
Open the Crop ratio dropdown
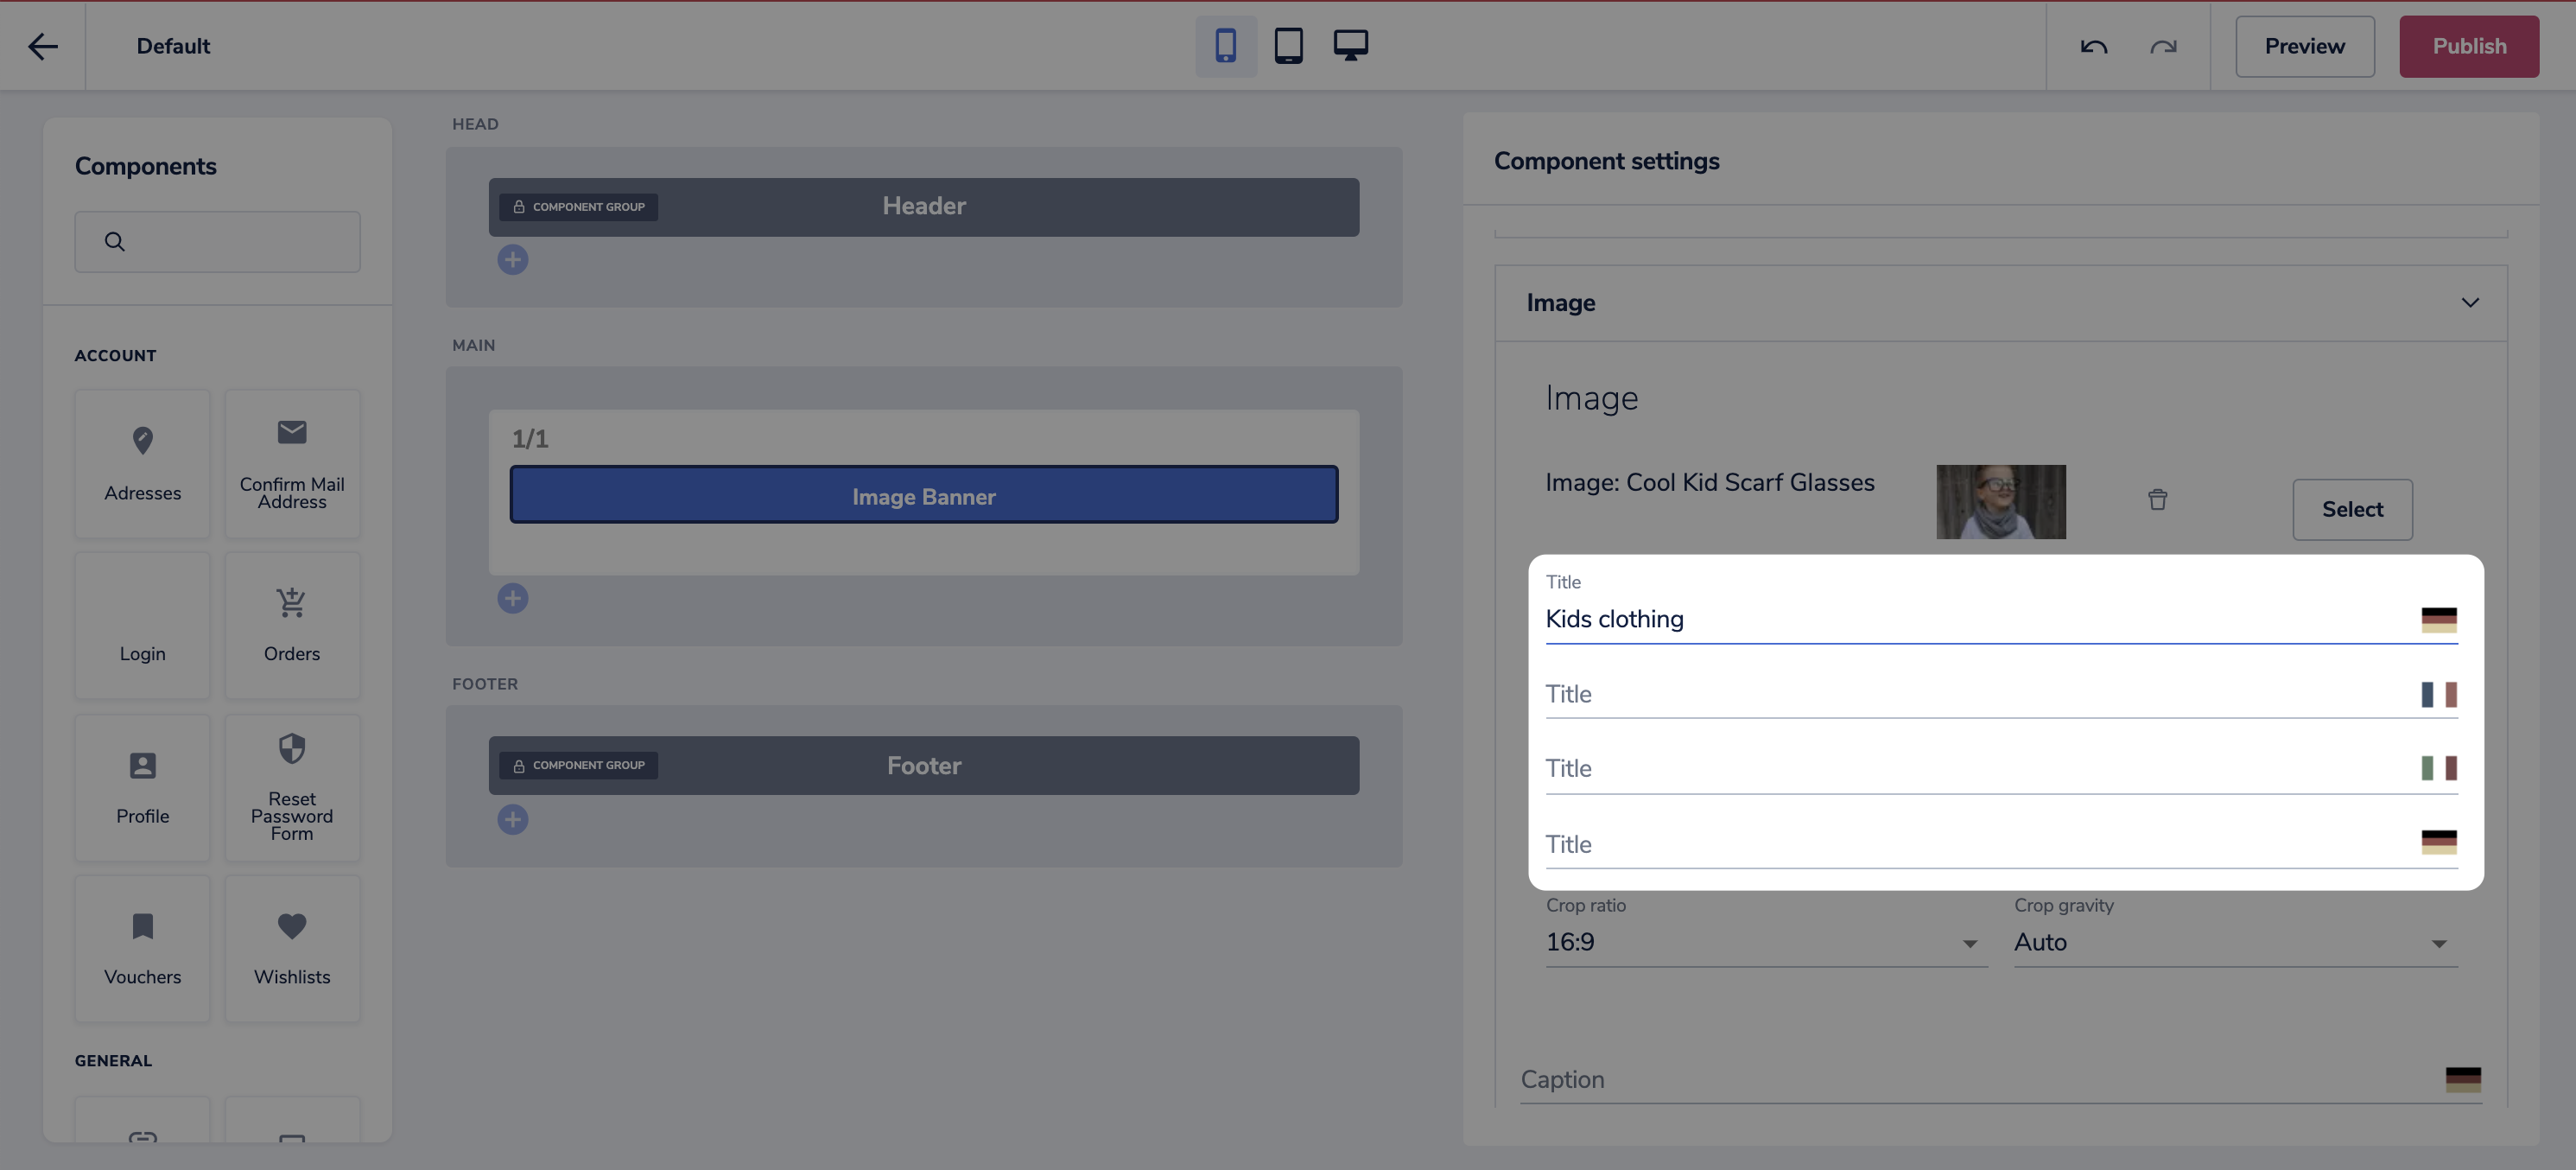[x=1765, y=943]
